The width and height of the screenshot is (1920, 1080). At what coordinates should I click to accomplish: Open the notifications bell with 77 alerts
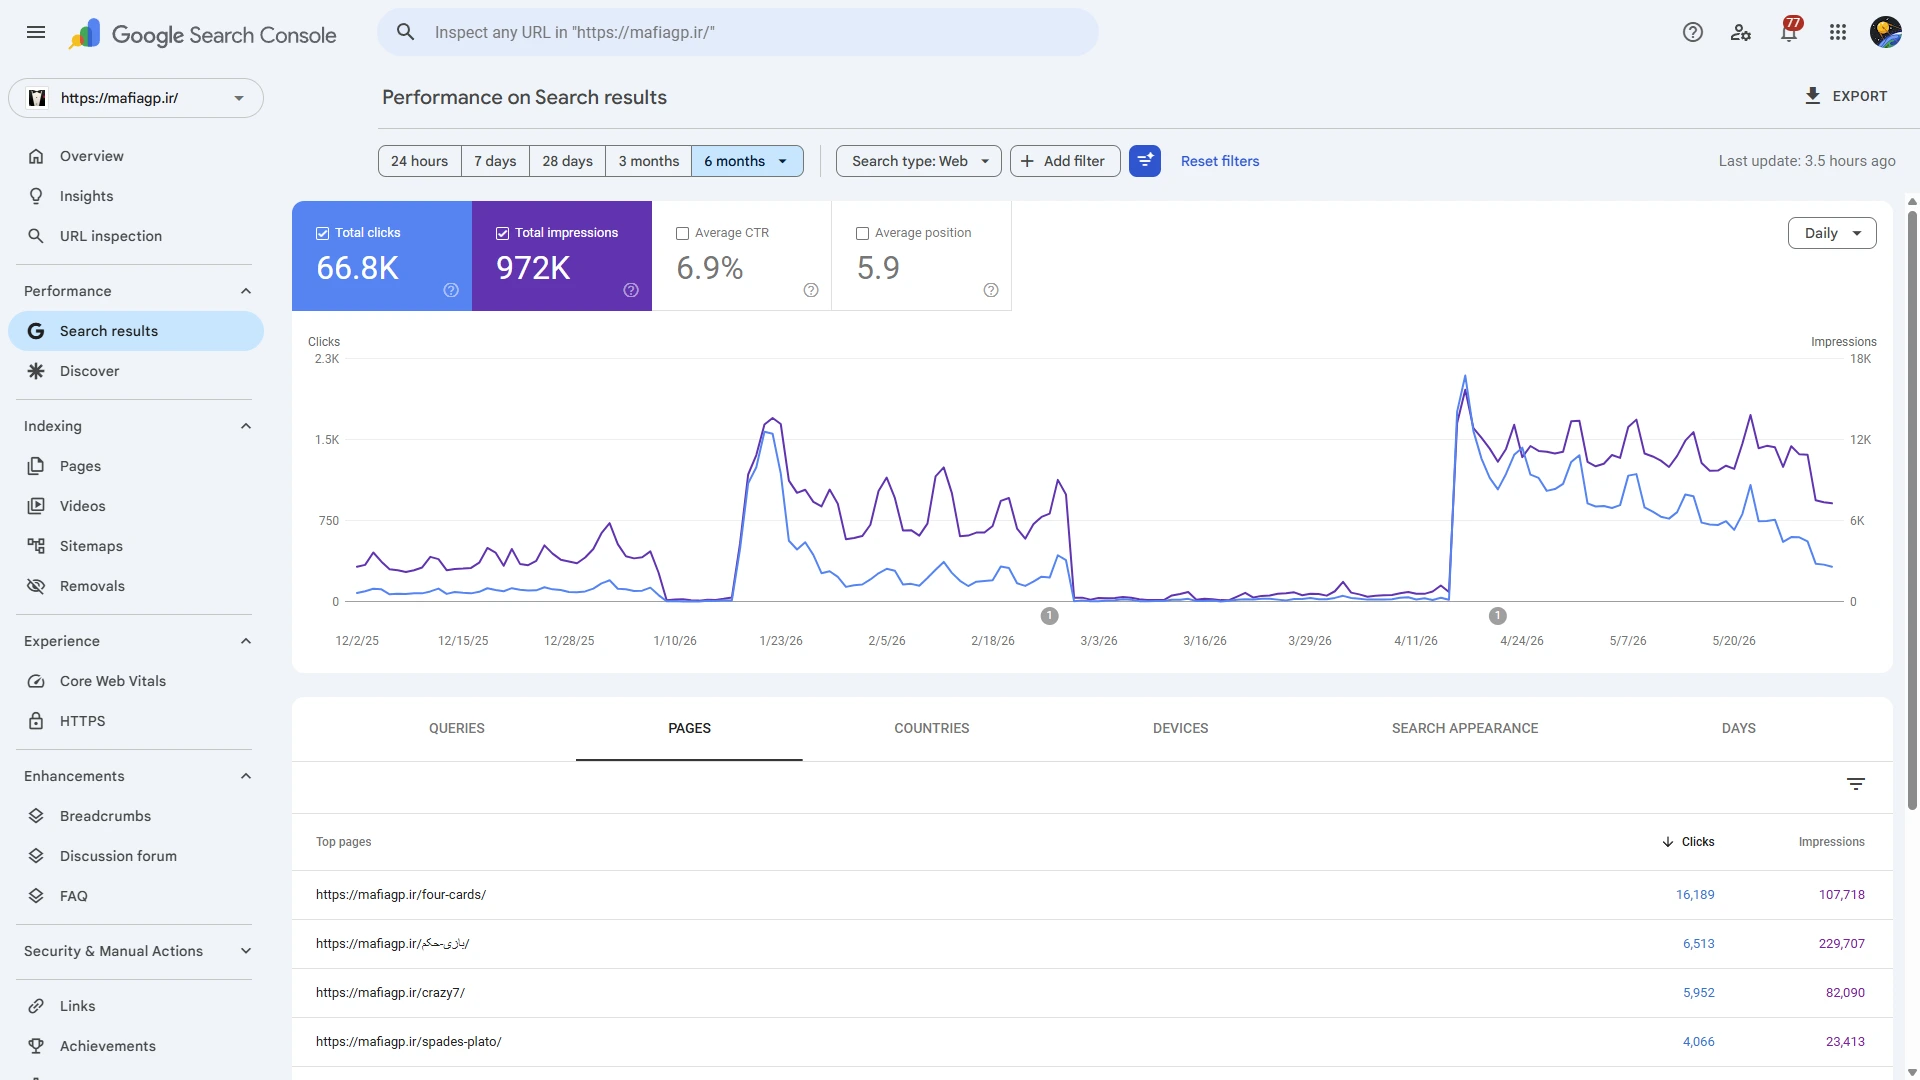click(x=1789, y=32)
